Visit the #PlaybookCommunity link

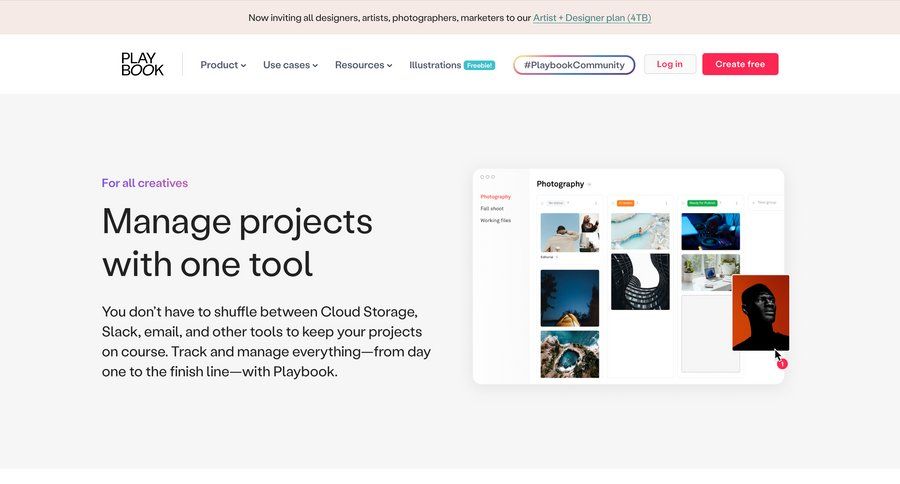(x=574, y=65)
